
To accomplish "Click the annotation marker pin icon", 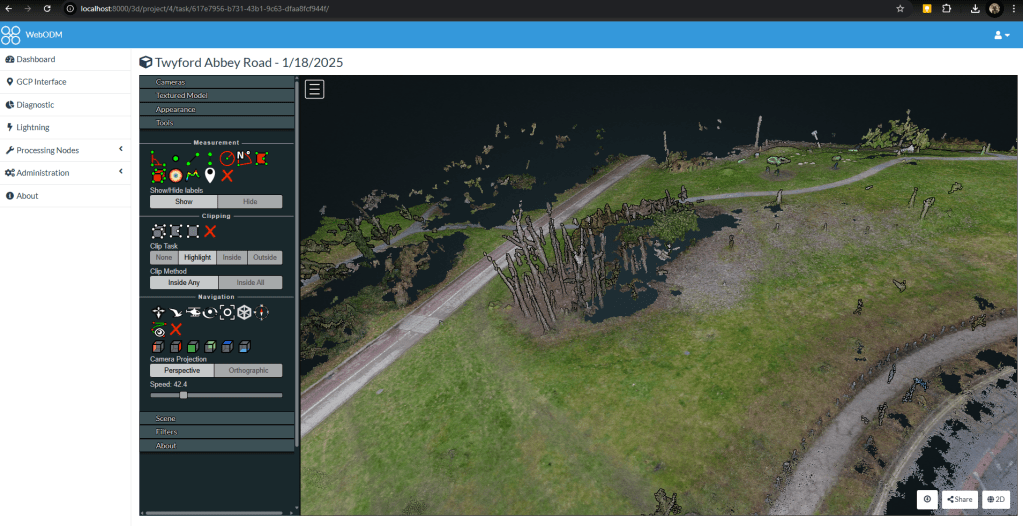I will pos(210,175).
